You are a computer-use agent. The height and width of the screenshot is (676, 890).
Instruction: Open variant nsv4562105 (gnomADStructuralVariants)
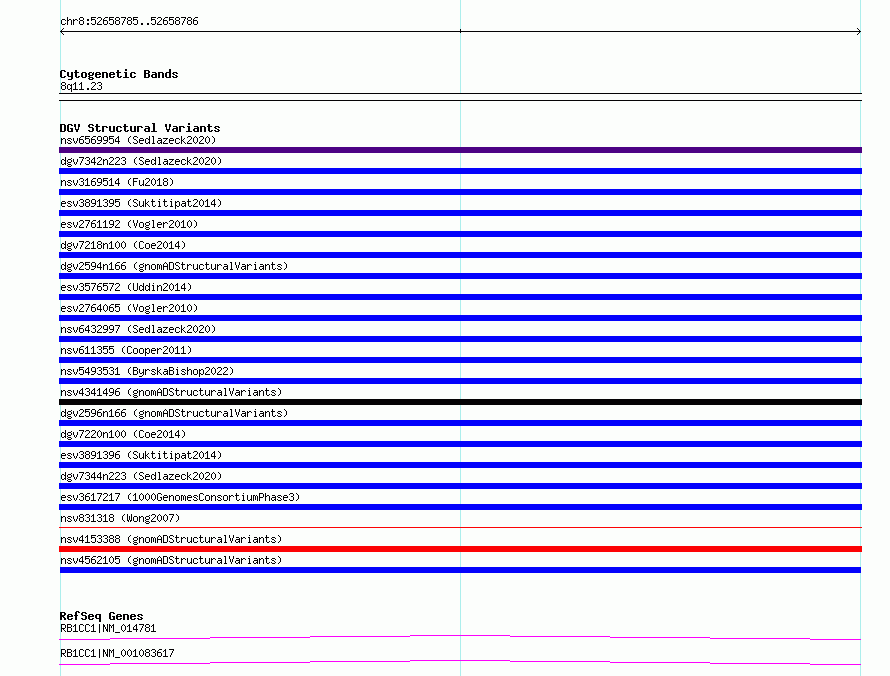click(x=171, y=560)
